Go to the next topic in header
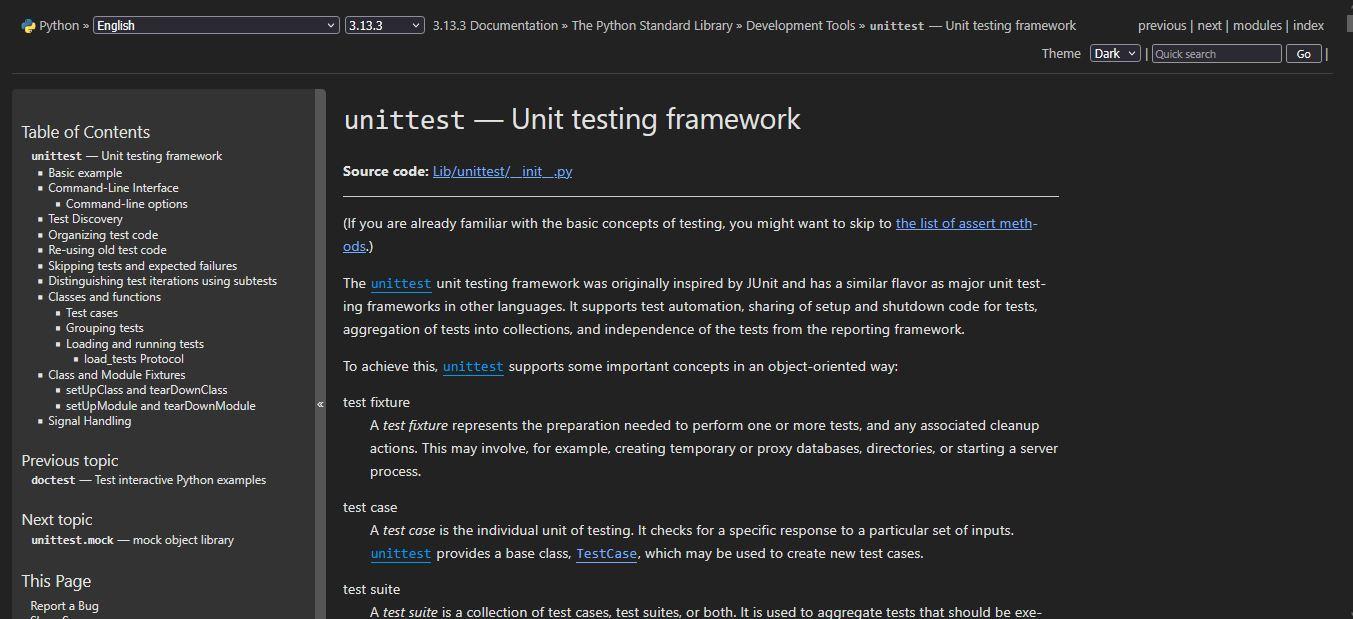The height and width of the screenshot is (619, 1353). (x=1210, y=26)
